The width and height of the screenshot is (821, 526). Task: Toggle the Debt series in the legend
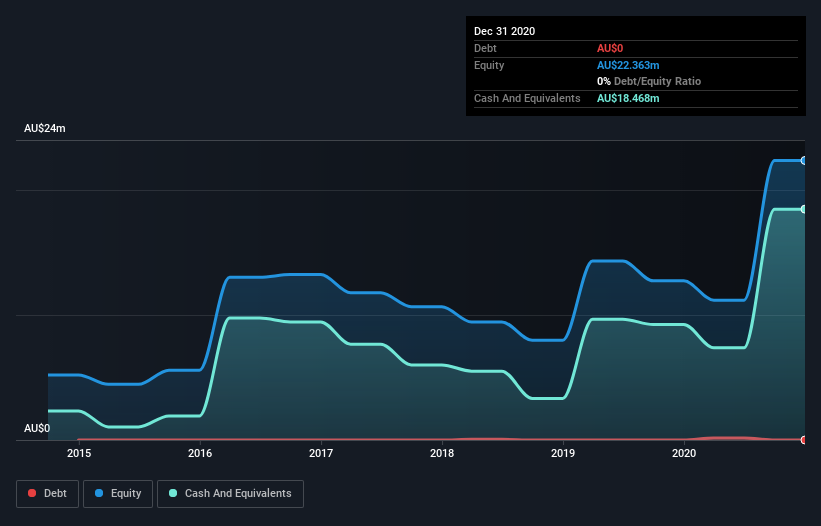click(47, 494)
